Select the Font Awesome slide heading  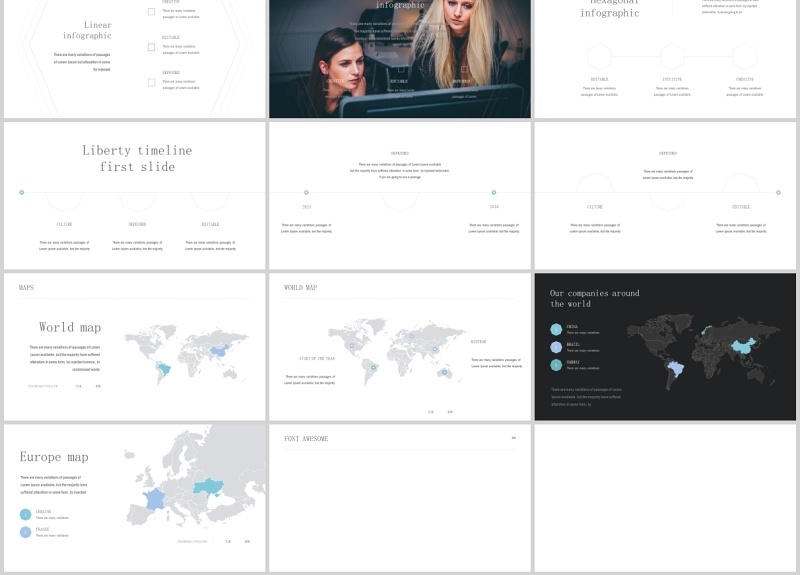(306, 439)
